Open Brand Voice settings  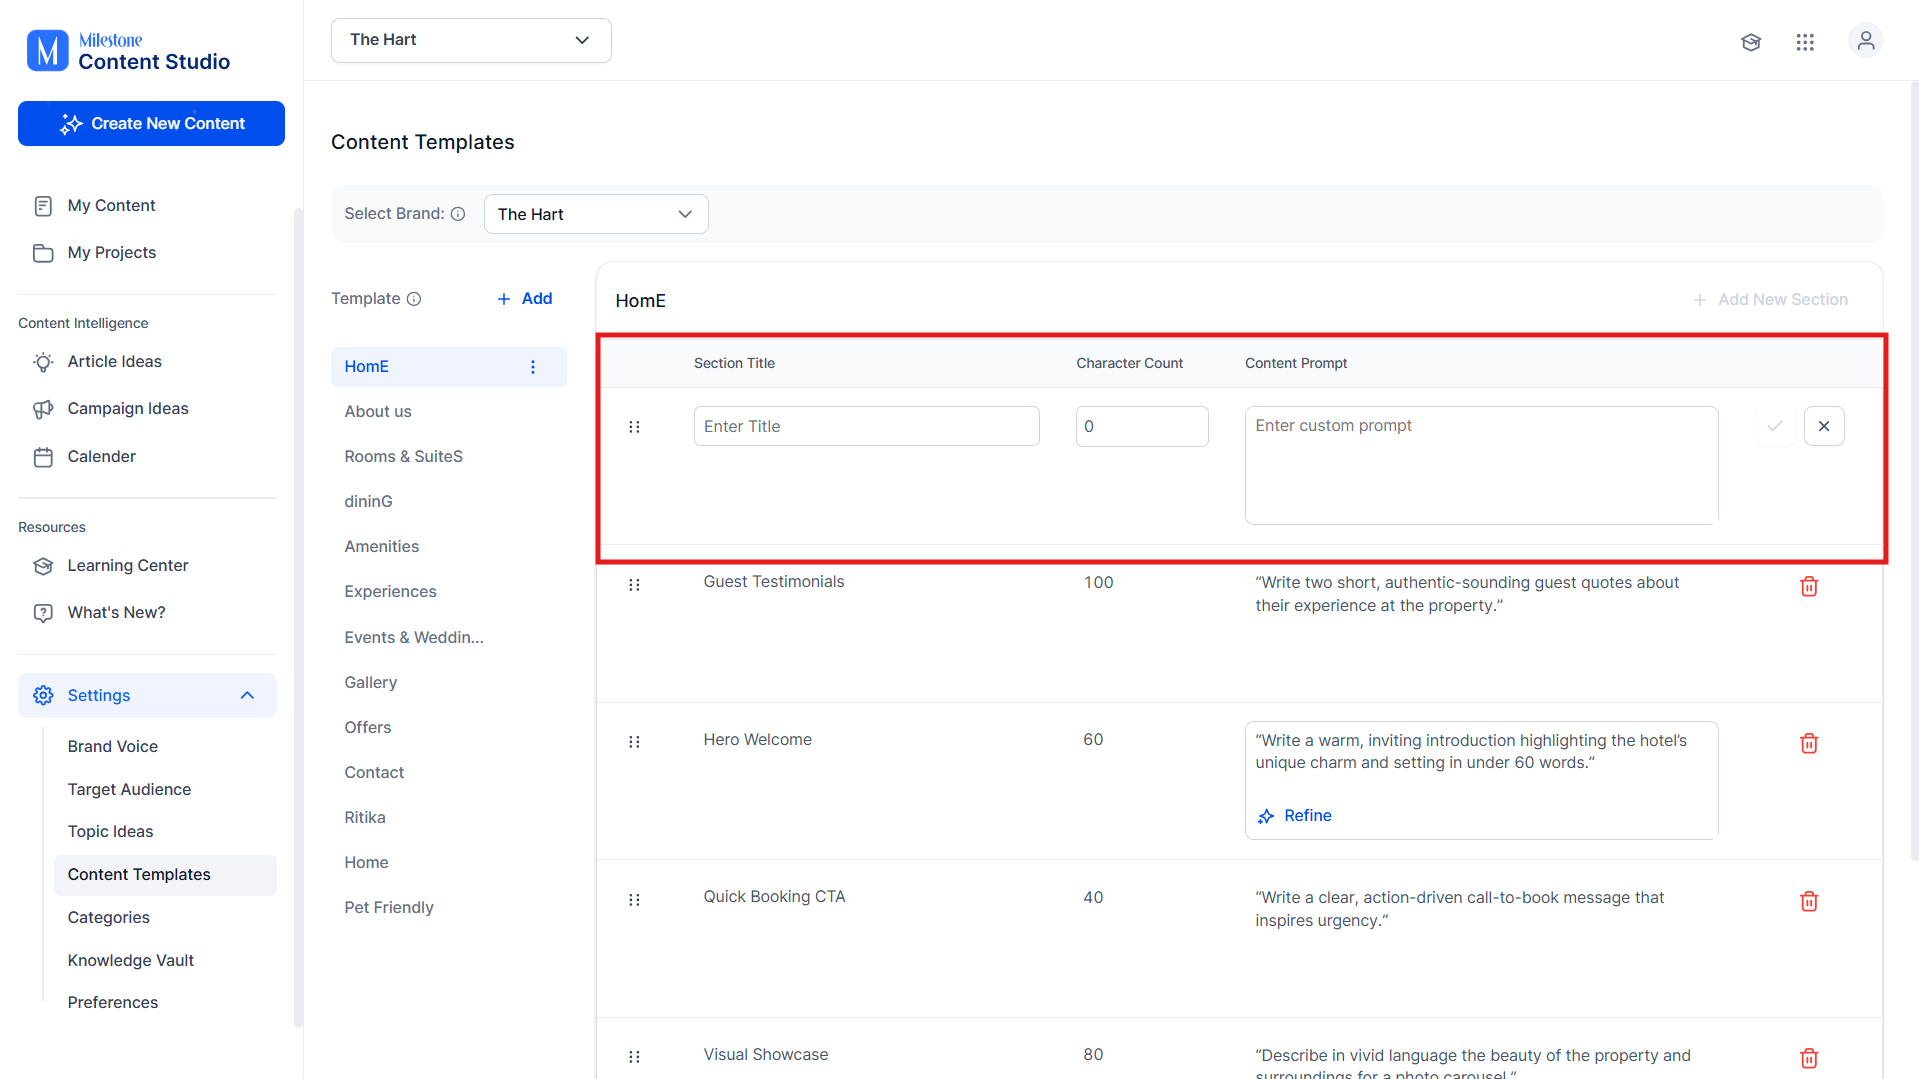pyautogui.click(x=113, y=747)
